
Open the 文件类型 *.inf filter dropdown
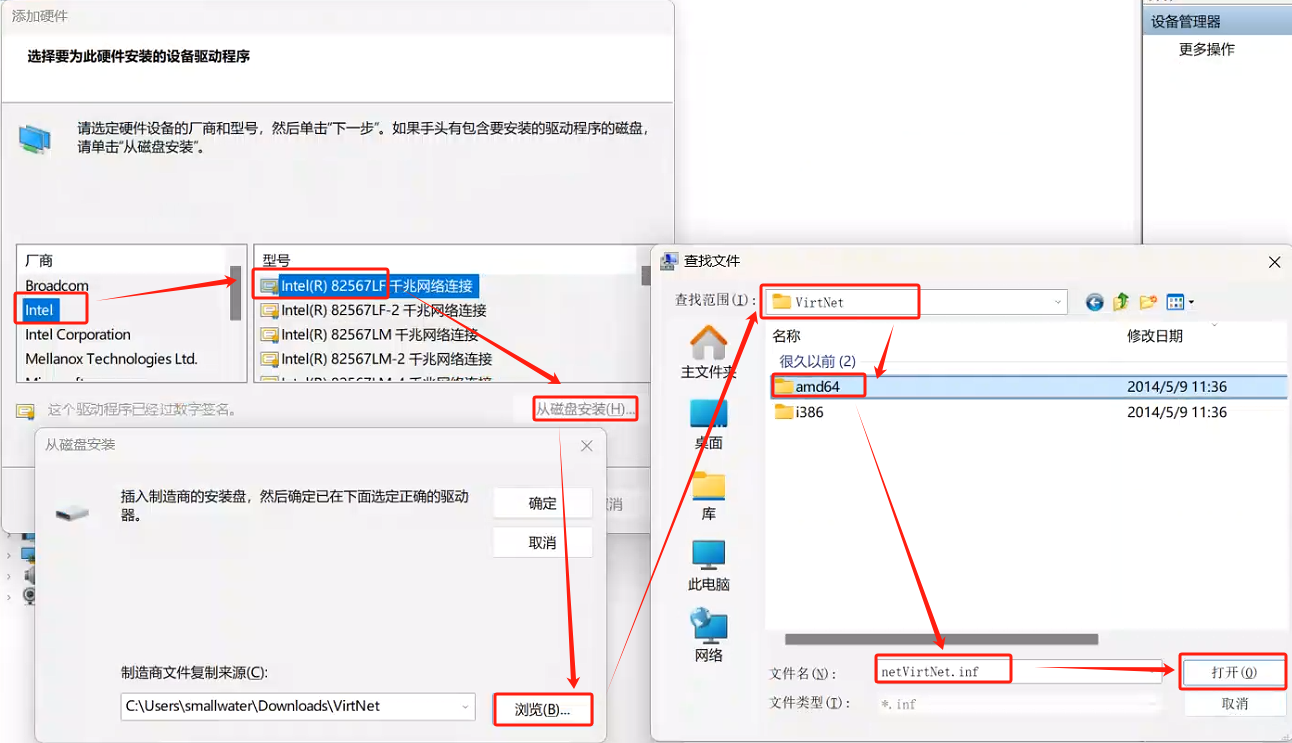pyautogui.click(x=1020, y=704)
